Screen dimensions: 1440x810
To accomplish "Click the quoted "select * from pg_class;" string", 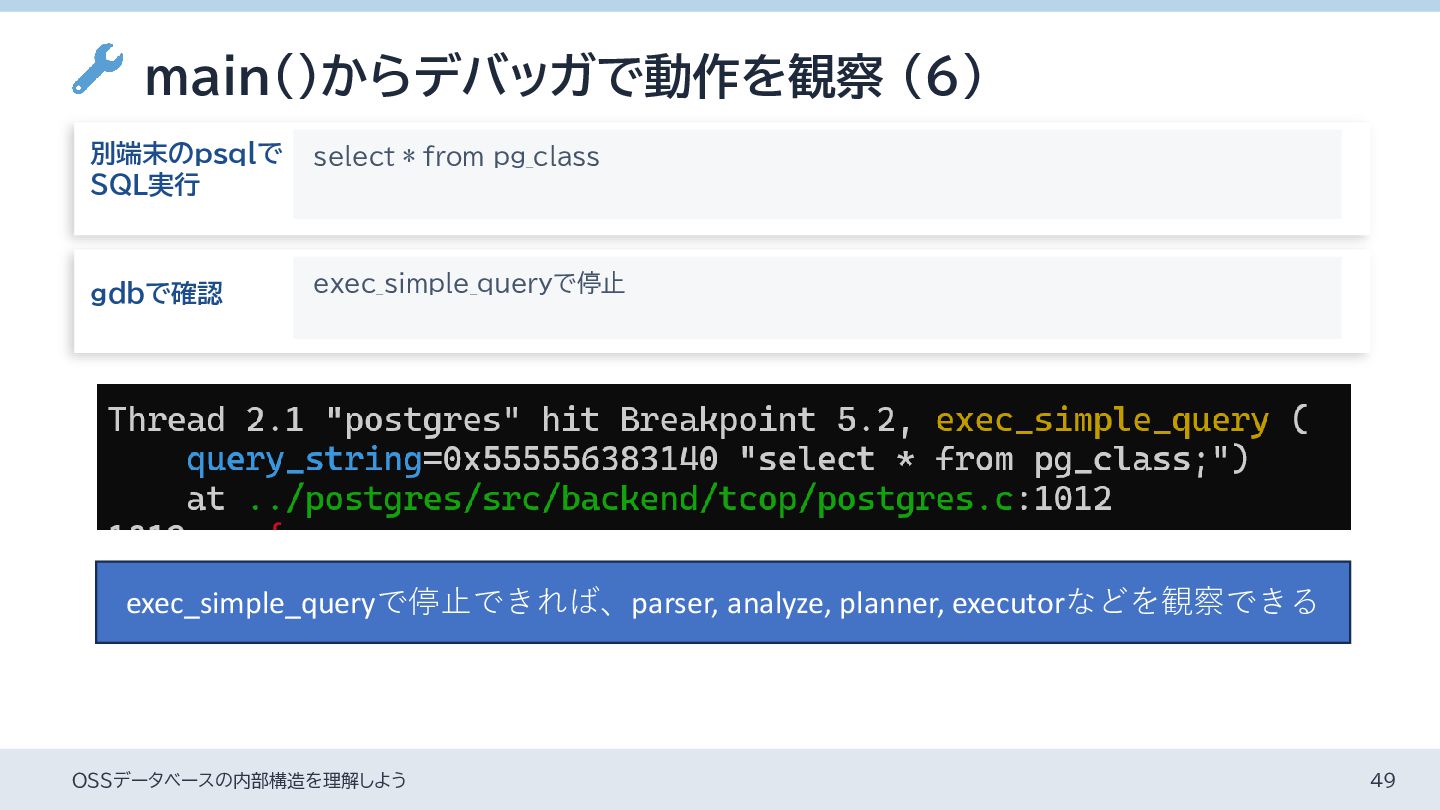I will pos(993,459).
